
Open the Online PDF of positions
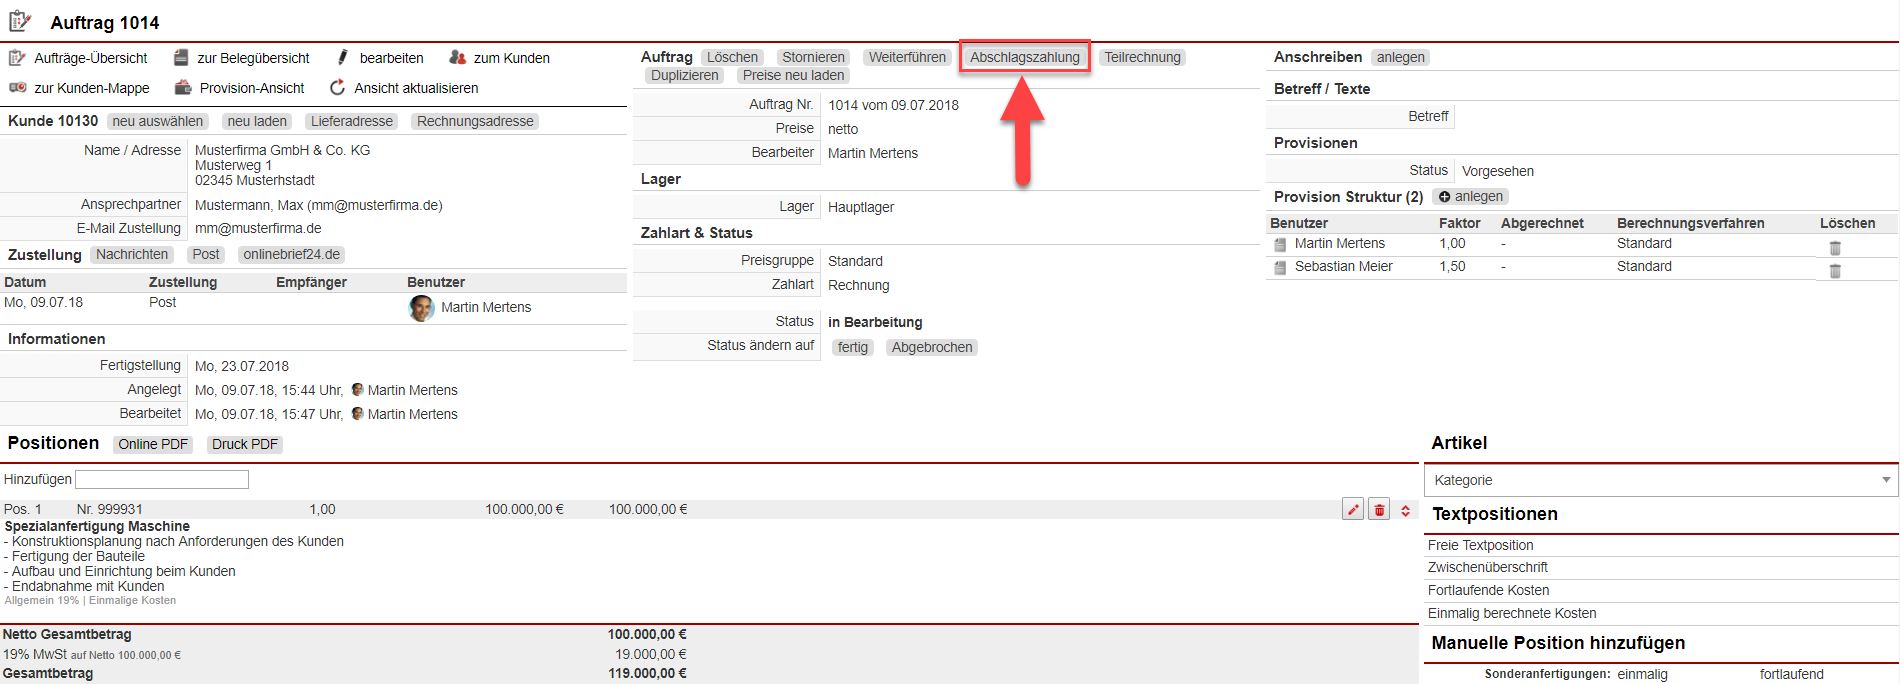153,444
